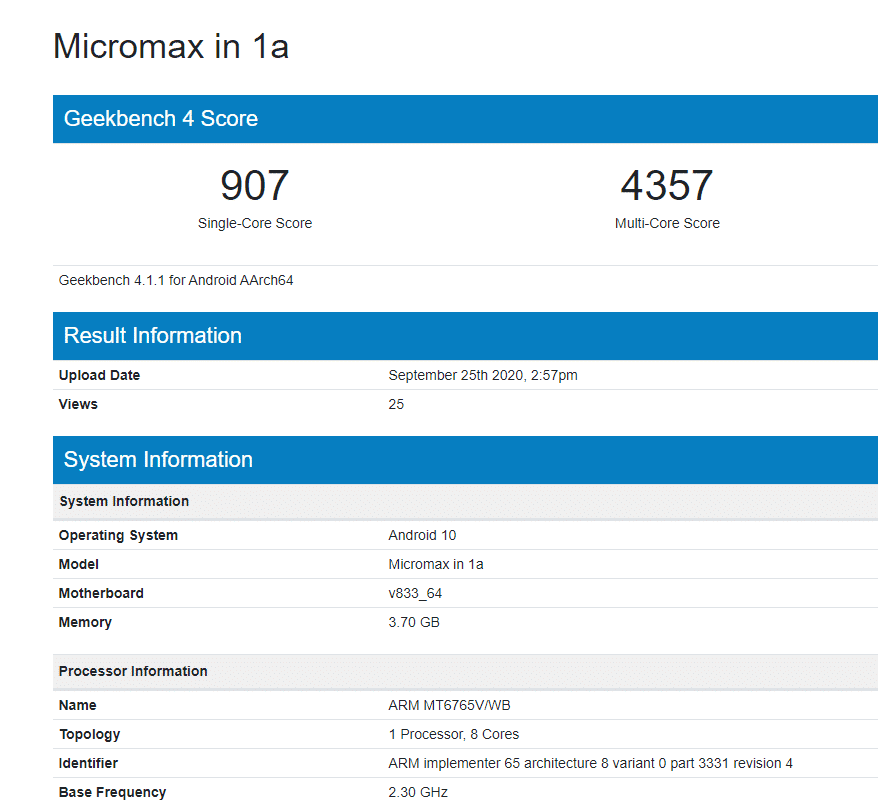Select the Android 10 operating system value

pos(422,535)
